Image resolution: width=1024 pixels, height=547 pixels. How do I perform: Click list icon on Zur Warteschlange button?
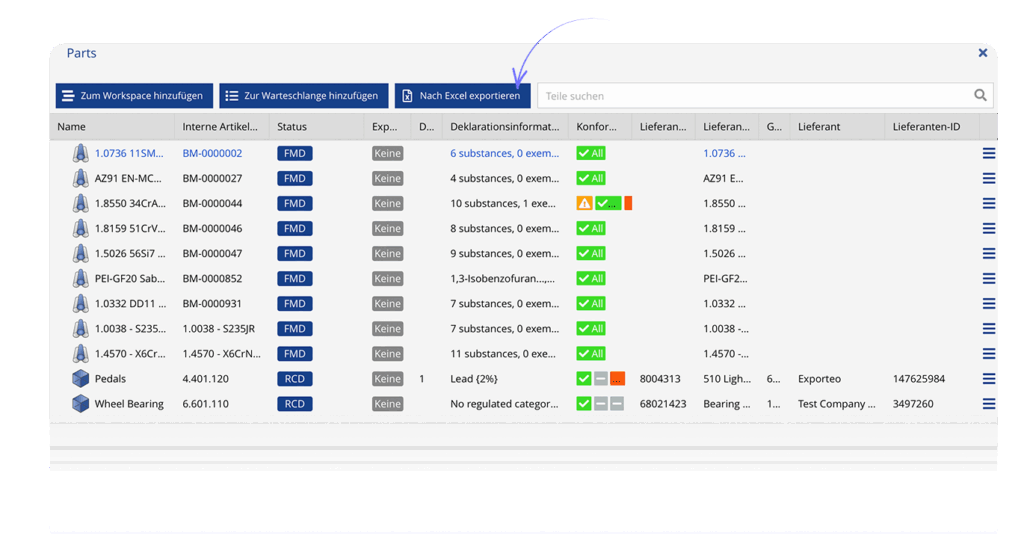232,96
